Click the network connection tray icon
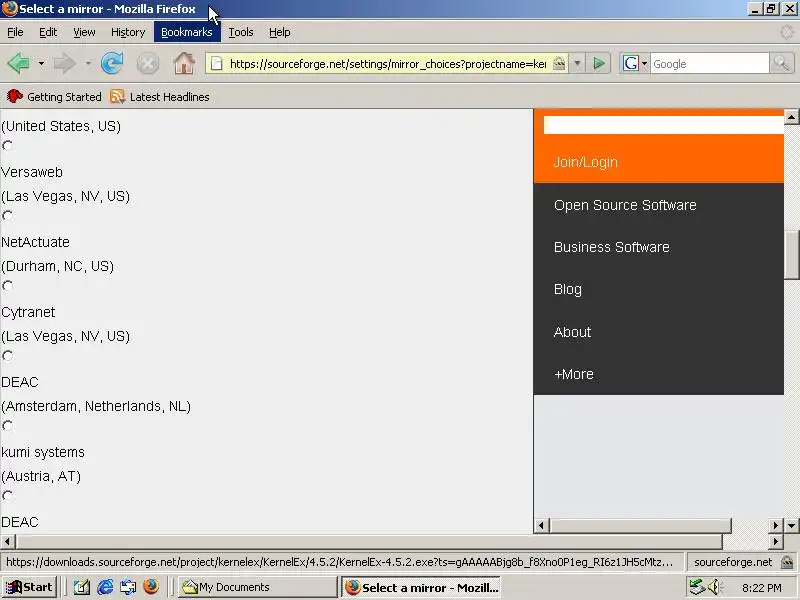This screenshot has width=800, height=600. (x=697, y=587)
